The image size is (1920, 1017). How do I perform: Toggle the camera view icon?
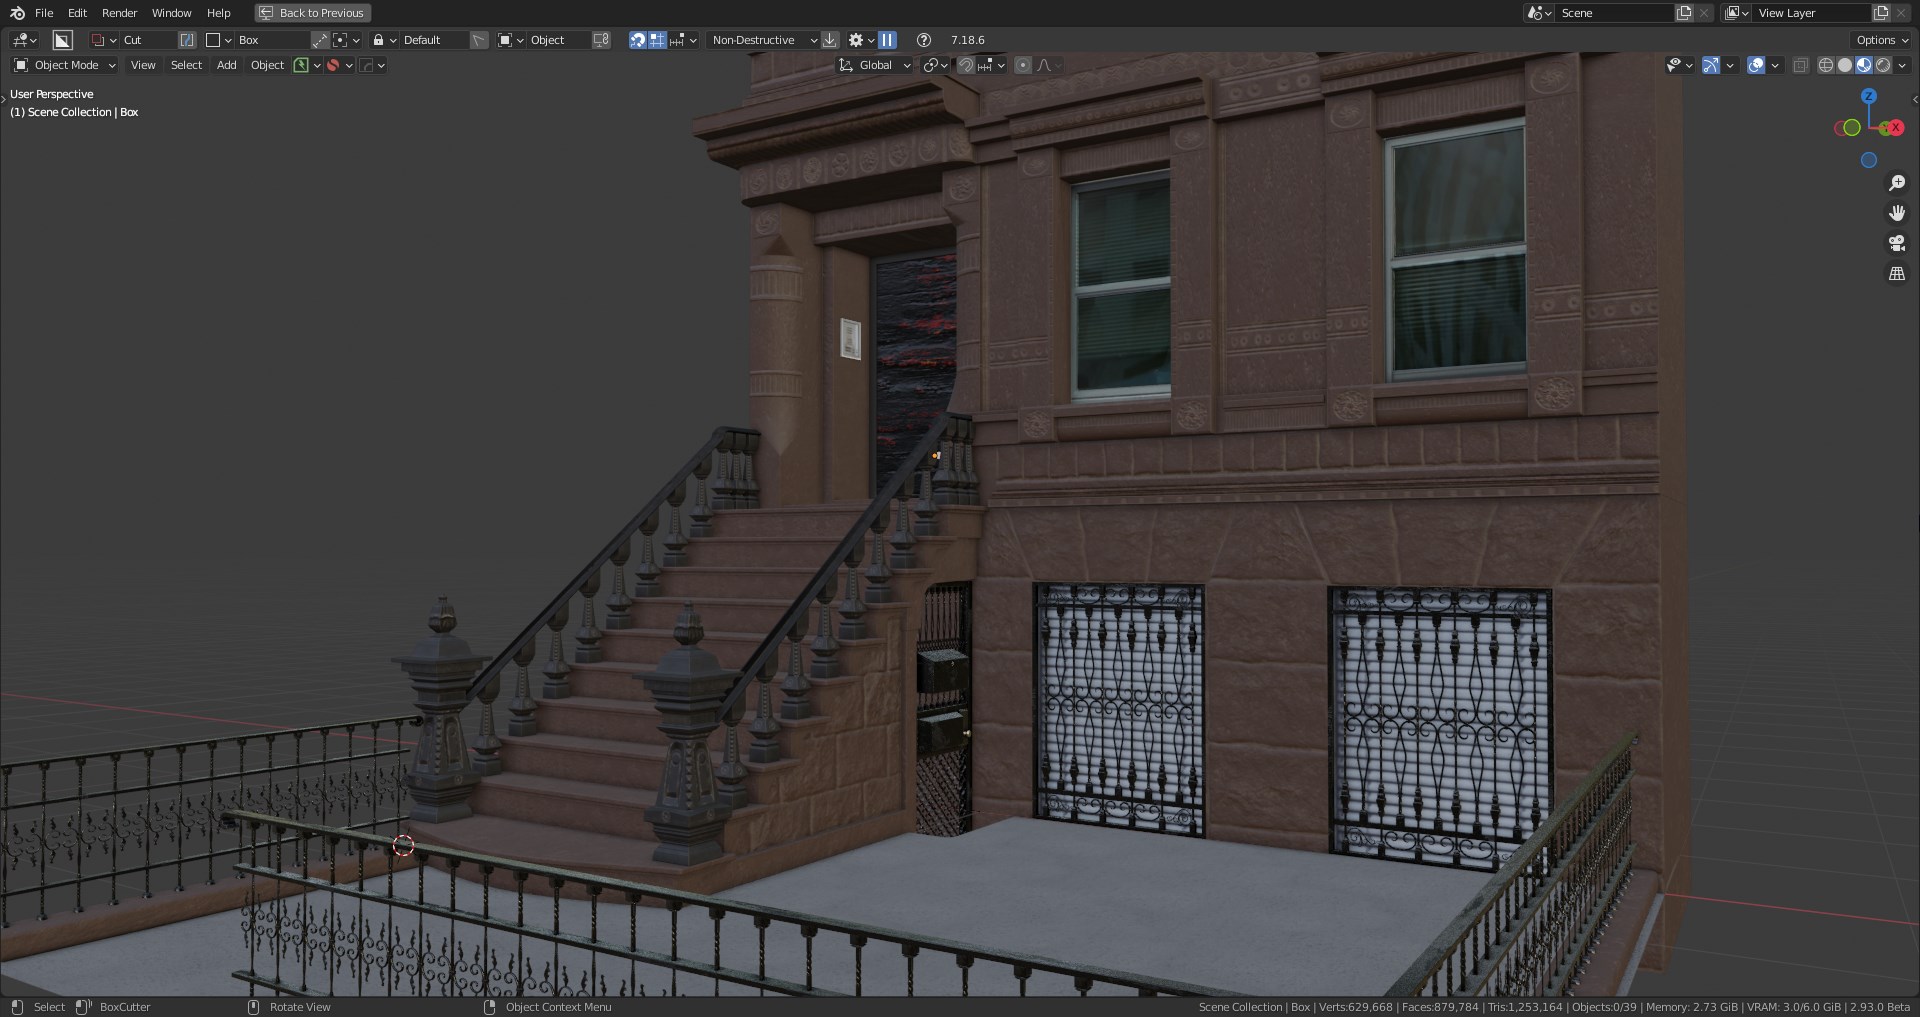click(1897, 243)
